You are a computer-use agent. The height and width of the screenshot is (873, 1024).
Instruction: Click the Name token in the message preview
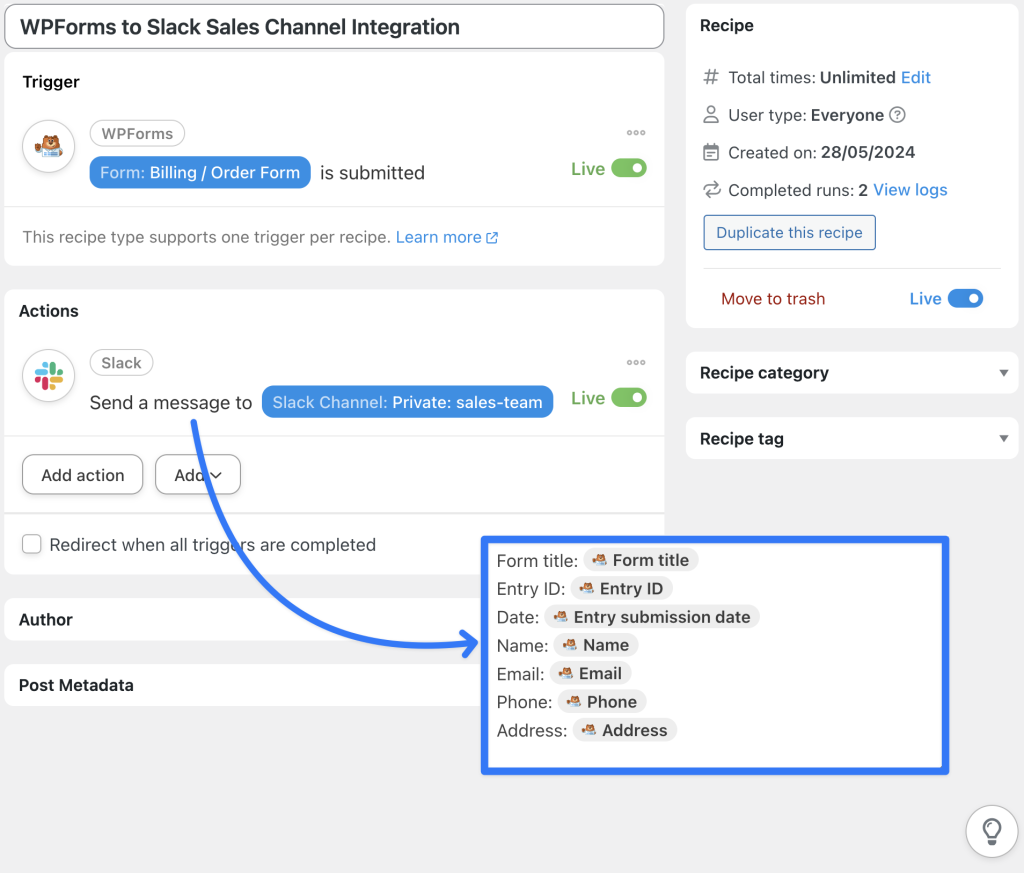click(x=595, y=645)
